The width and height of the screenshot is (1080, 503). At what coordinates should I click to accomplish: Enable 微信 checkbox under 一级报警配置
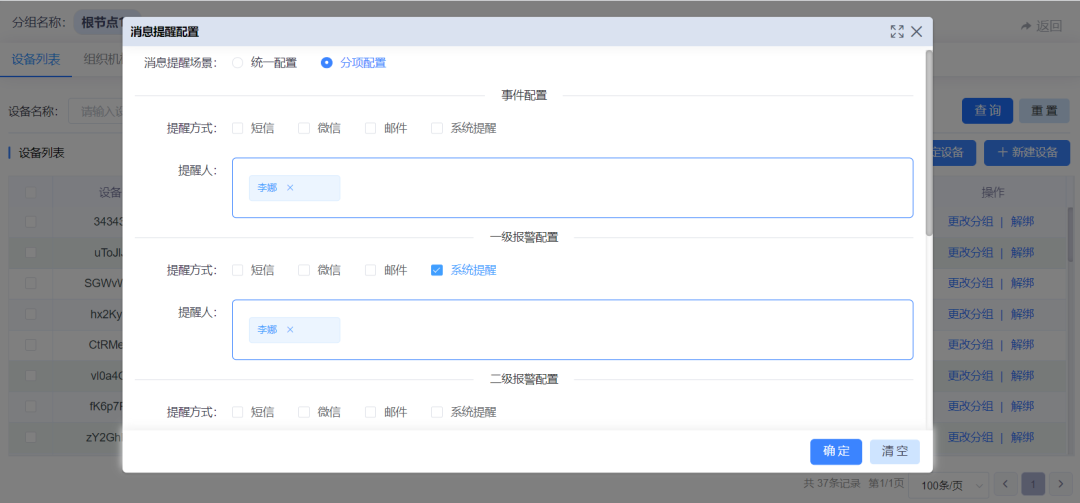click(x=304, y=270)
